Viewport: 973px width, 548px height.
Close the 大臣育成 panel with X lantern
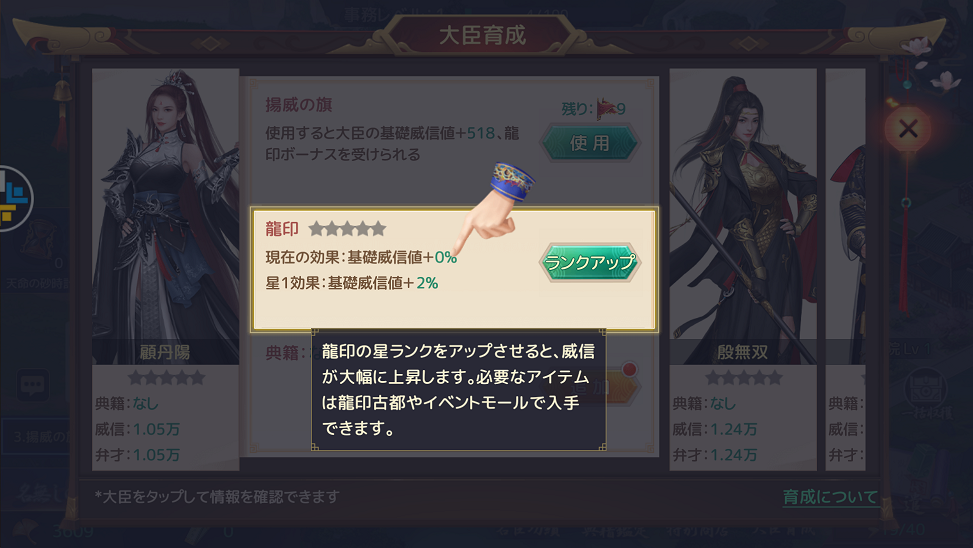point(908,129)
